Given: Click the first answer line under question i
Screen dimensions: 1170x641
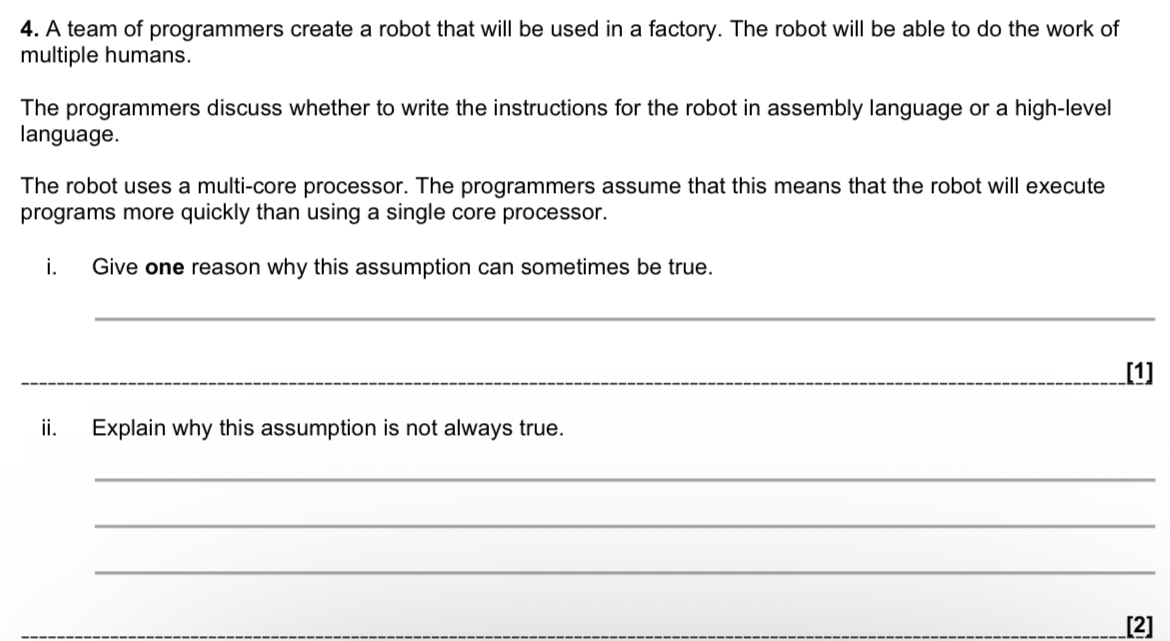Looking at the screenshot, I should click(x=622, y=319).
